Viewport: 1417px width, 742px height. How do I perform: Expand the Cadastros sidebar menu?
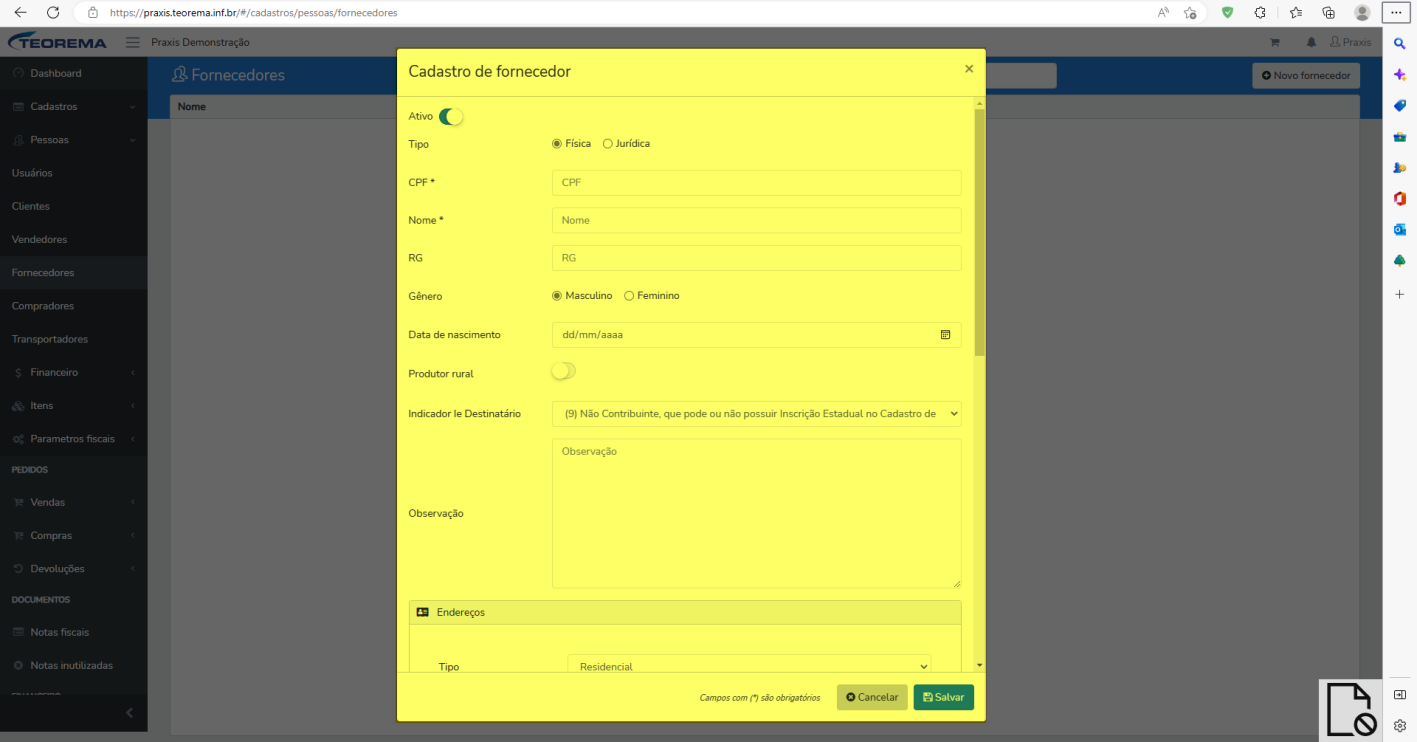point(73,107)
